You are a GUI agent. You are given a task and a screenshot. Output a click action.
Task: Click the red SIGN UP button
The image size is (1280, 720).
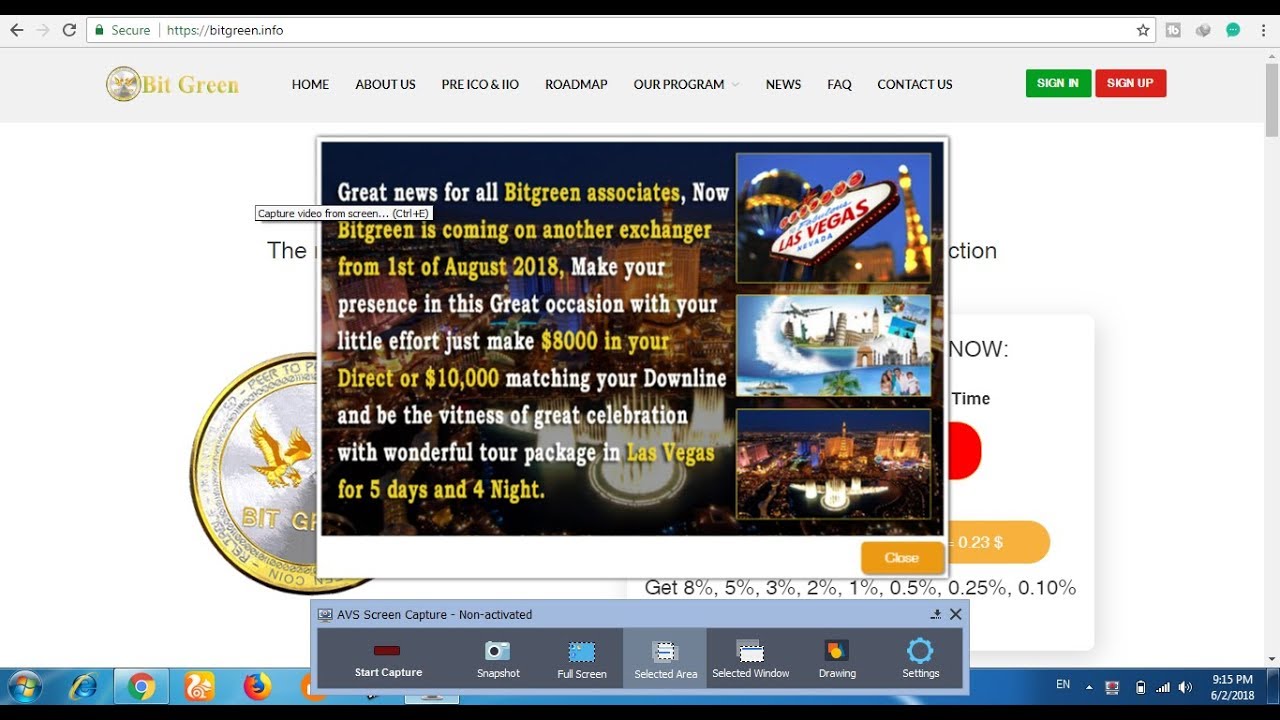click(1130, 83)
